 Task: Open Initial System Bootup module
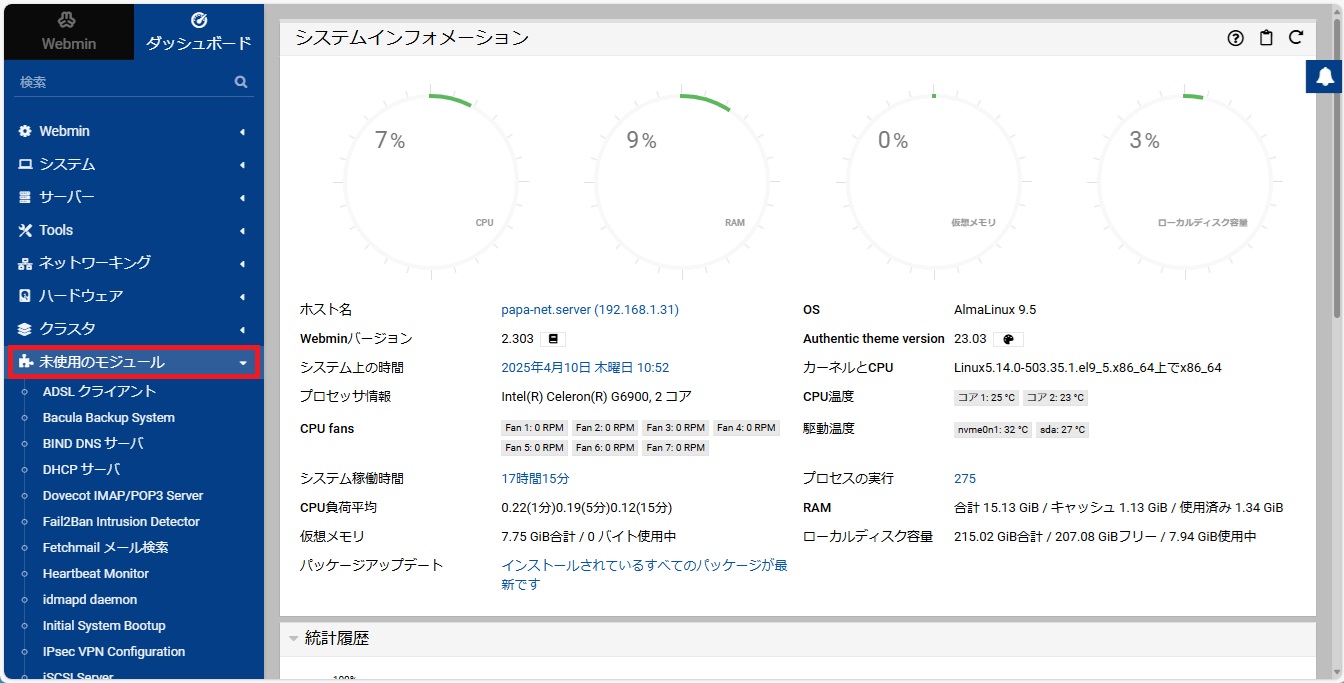(x=104, y=625)
